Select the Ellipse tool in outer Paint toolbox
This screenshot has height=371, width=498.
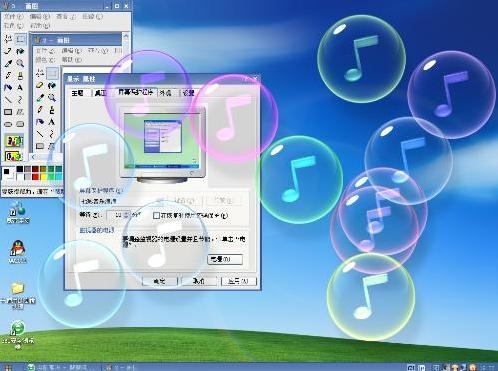[x=8, y=124]
